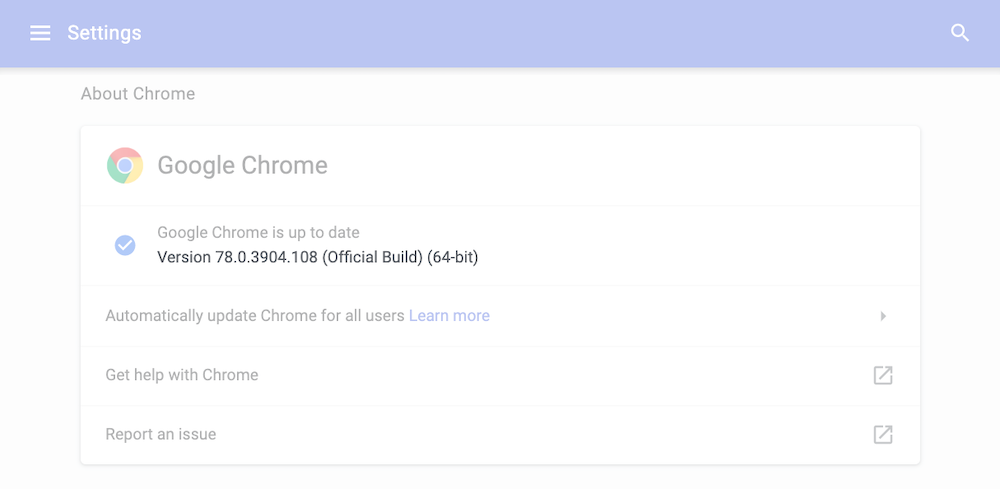1000x489 pixels.
Task: Click the Google Chrome logo icon
Action: [125, 165]
